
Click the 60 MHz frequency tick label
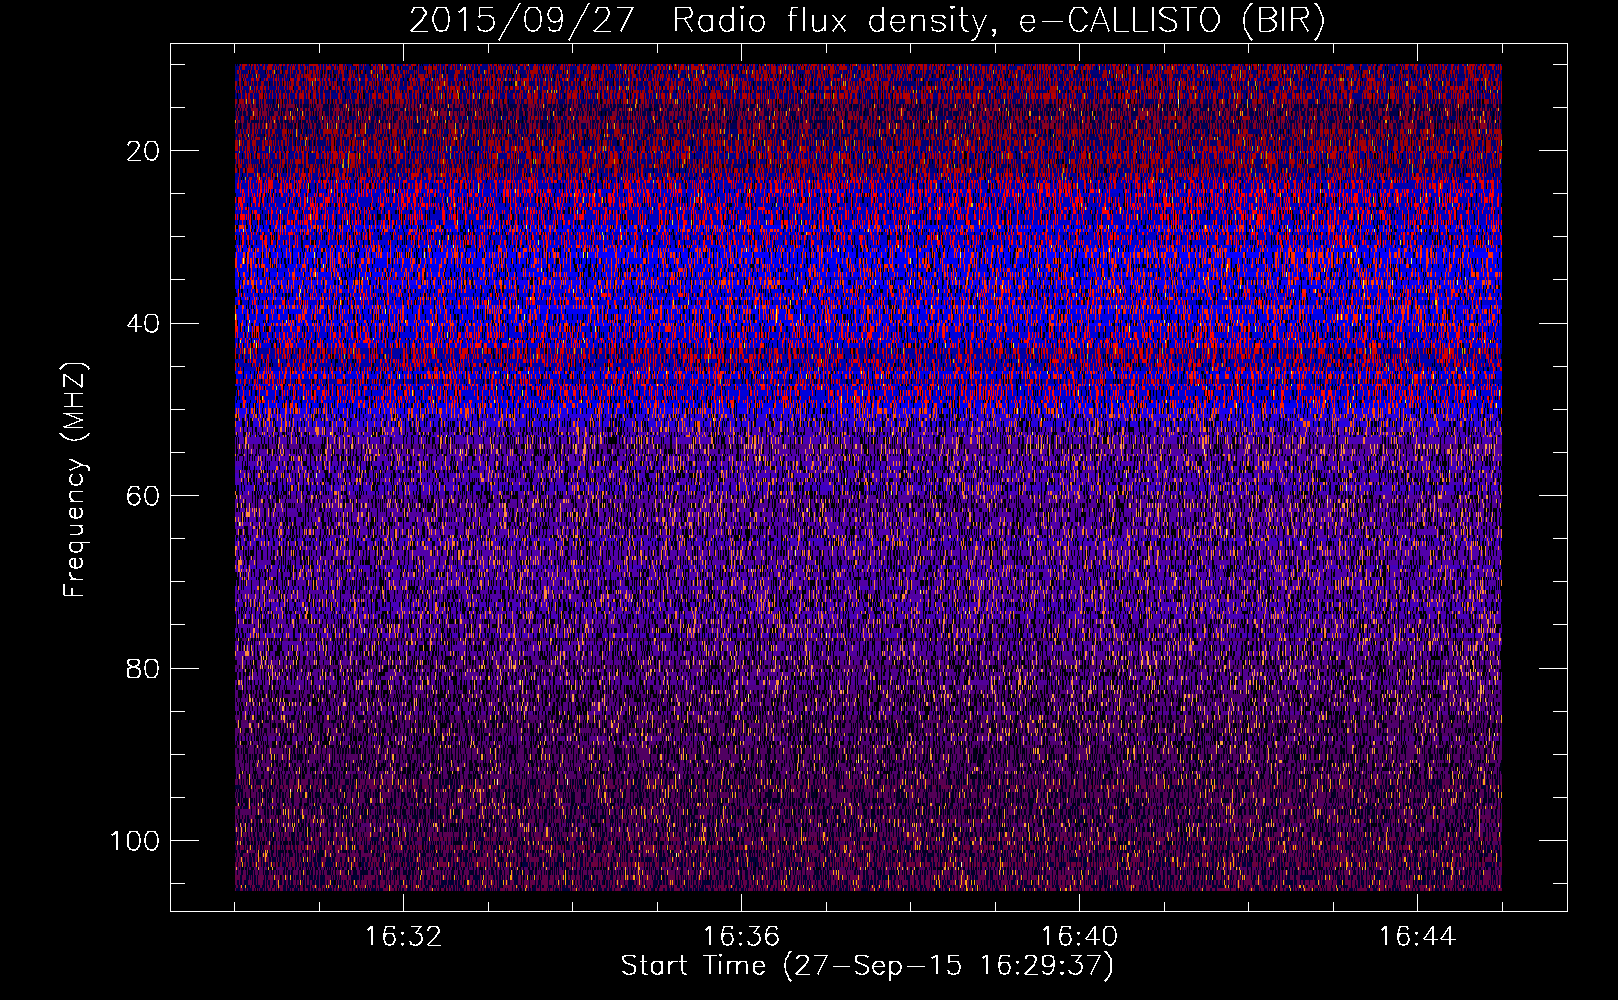144,496
